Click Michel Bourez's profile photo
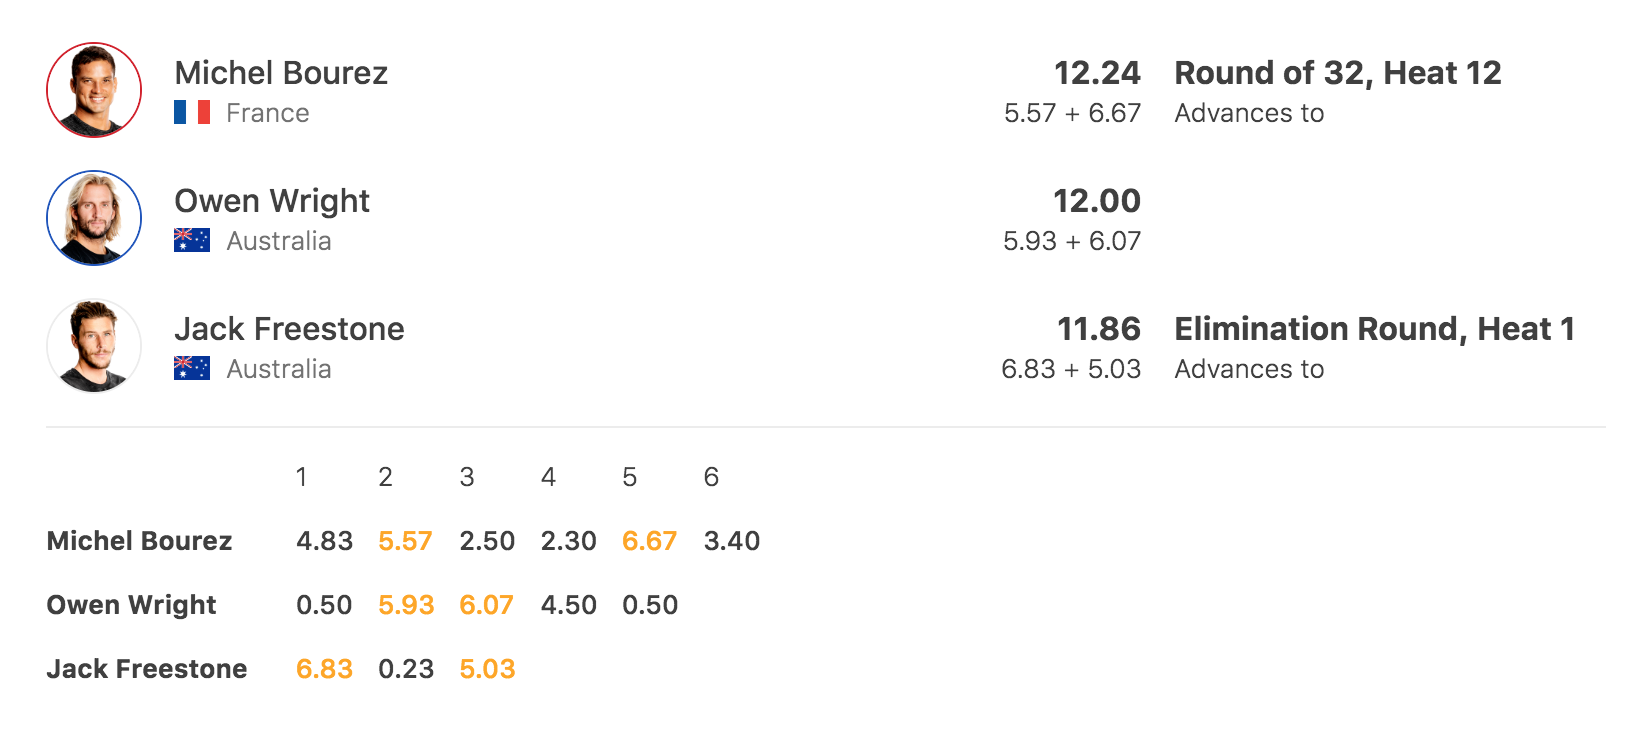1630x744 pixels. tap(94, 90)
